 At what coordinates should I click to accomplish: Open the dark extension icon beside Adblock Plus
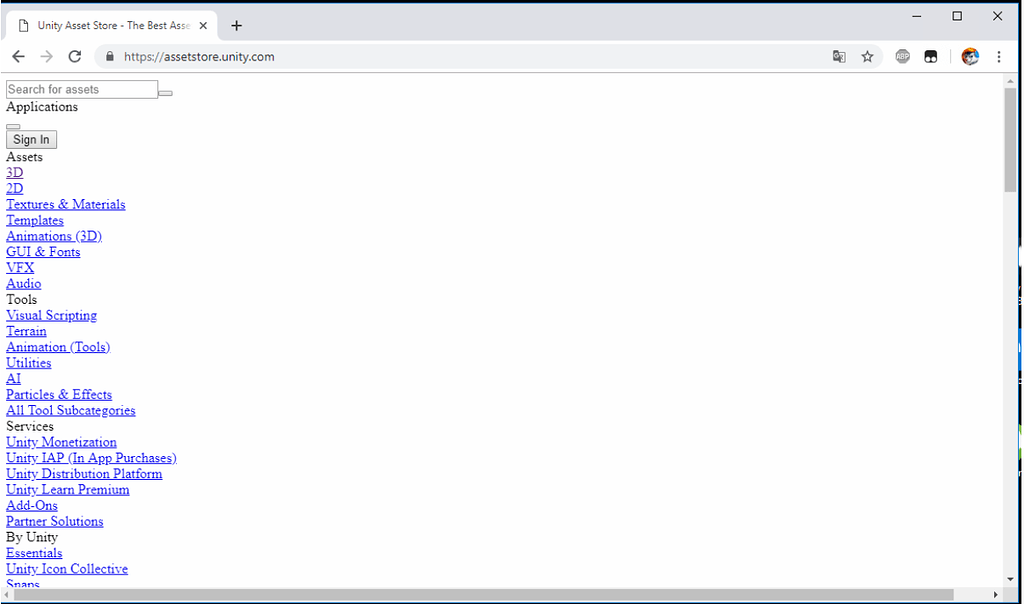click(x=930, y=57)
